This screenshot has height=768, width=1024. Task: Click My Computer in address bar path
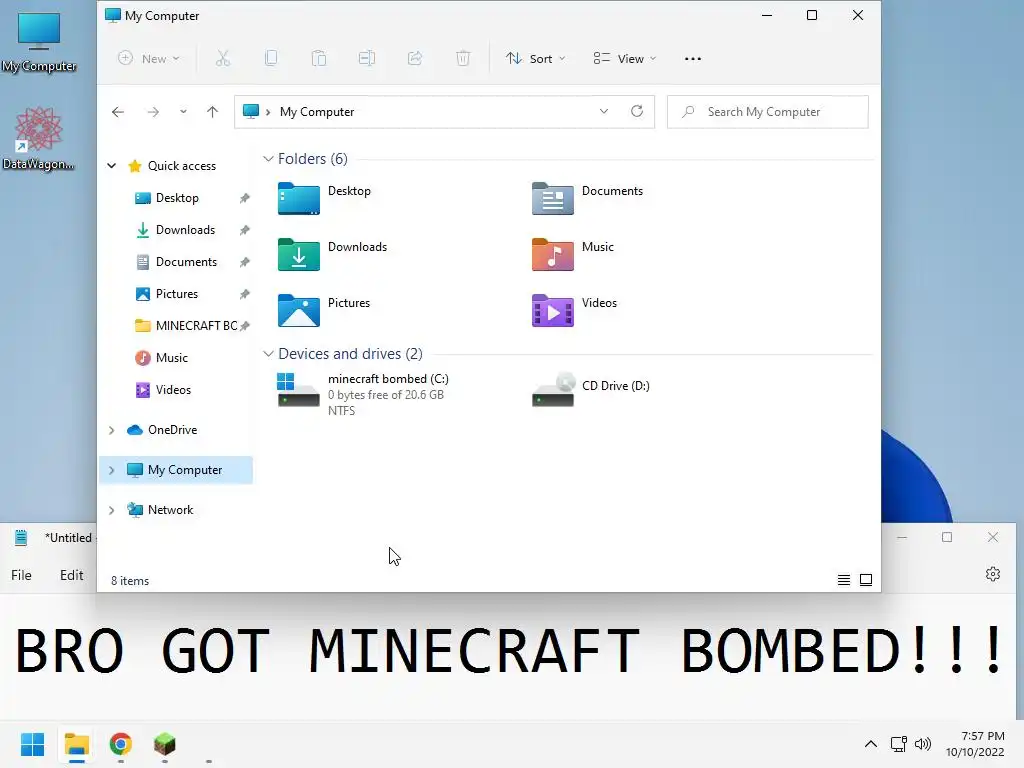coord(317,112)
